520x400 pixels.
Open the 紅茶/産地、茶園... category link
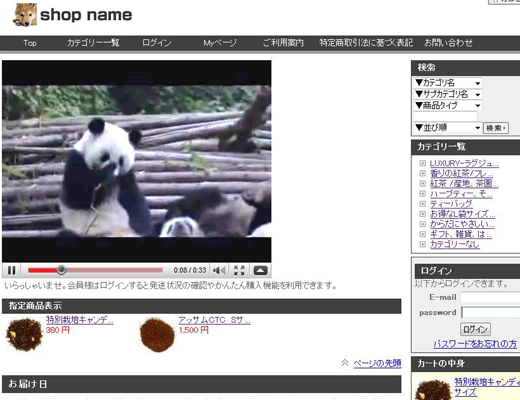pos(464,183)
